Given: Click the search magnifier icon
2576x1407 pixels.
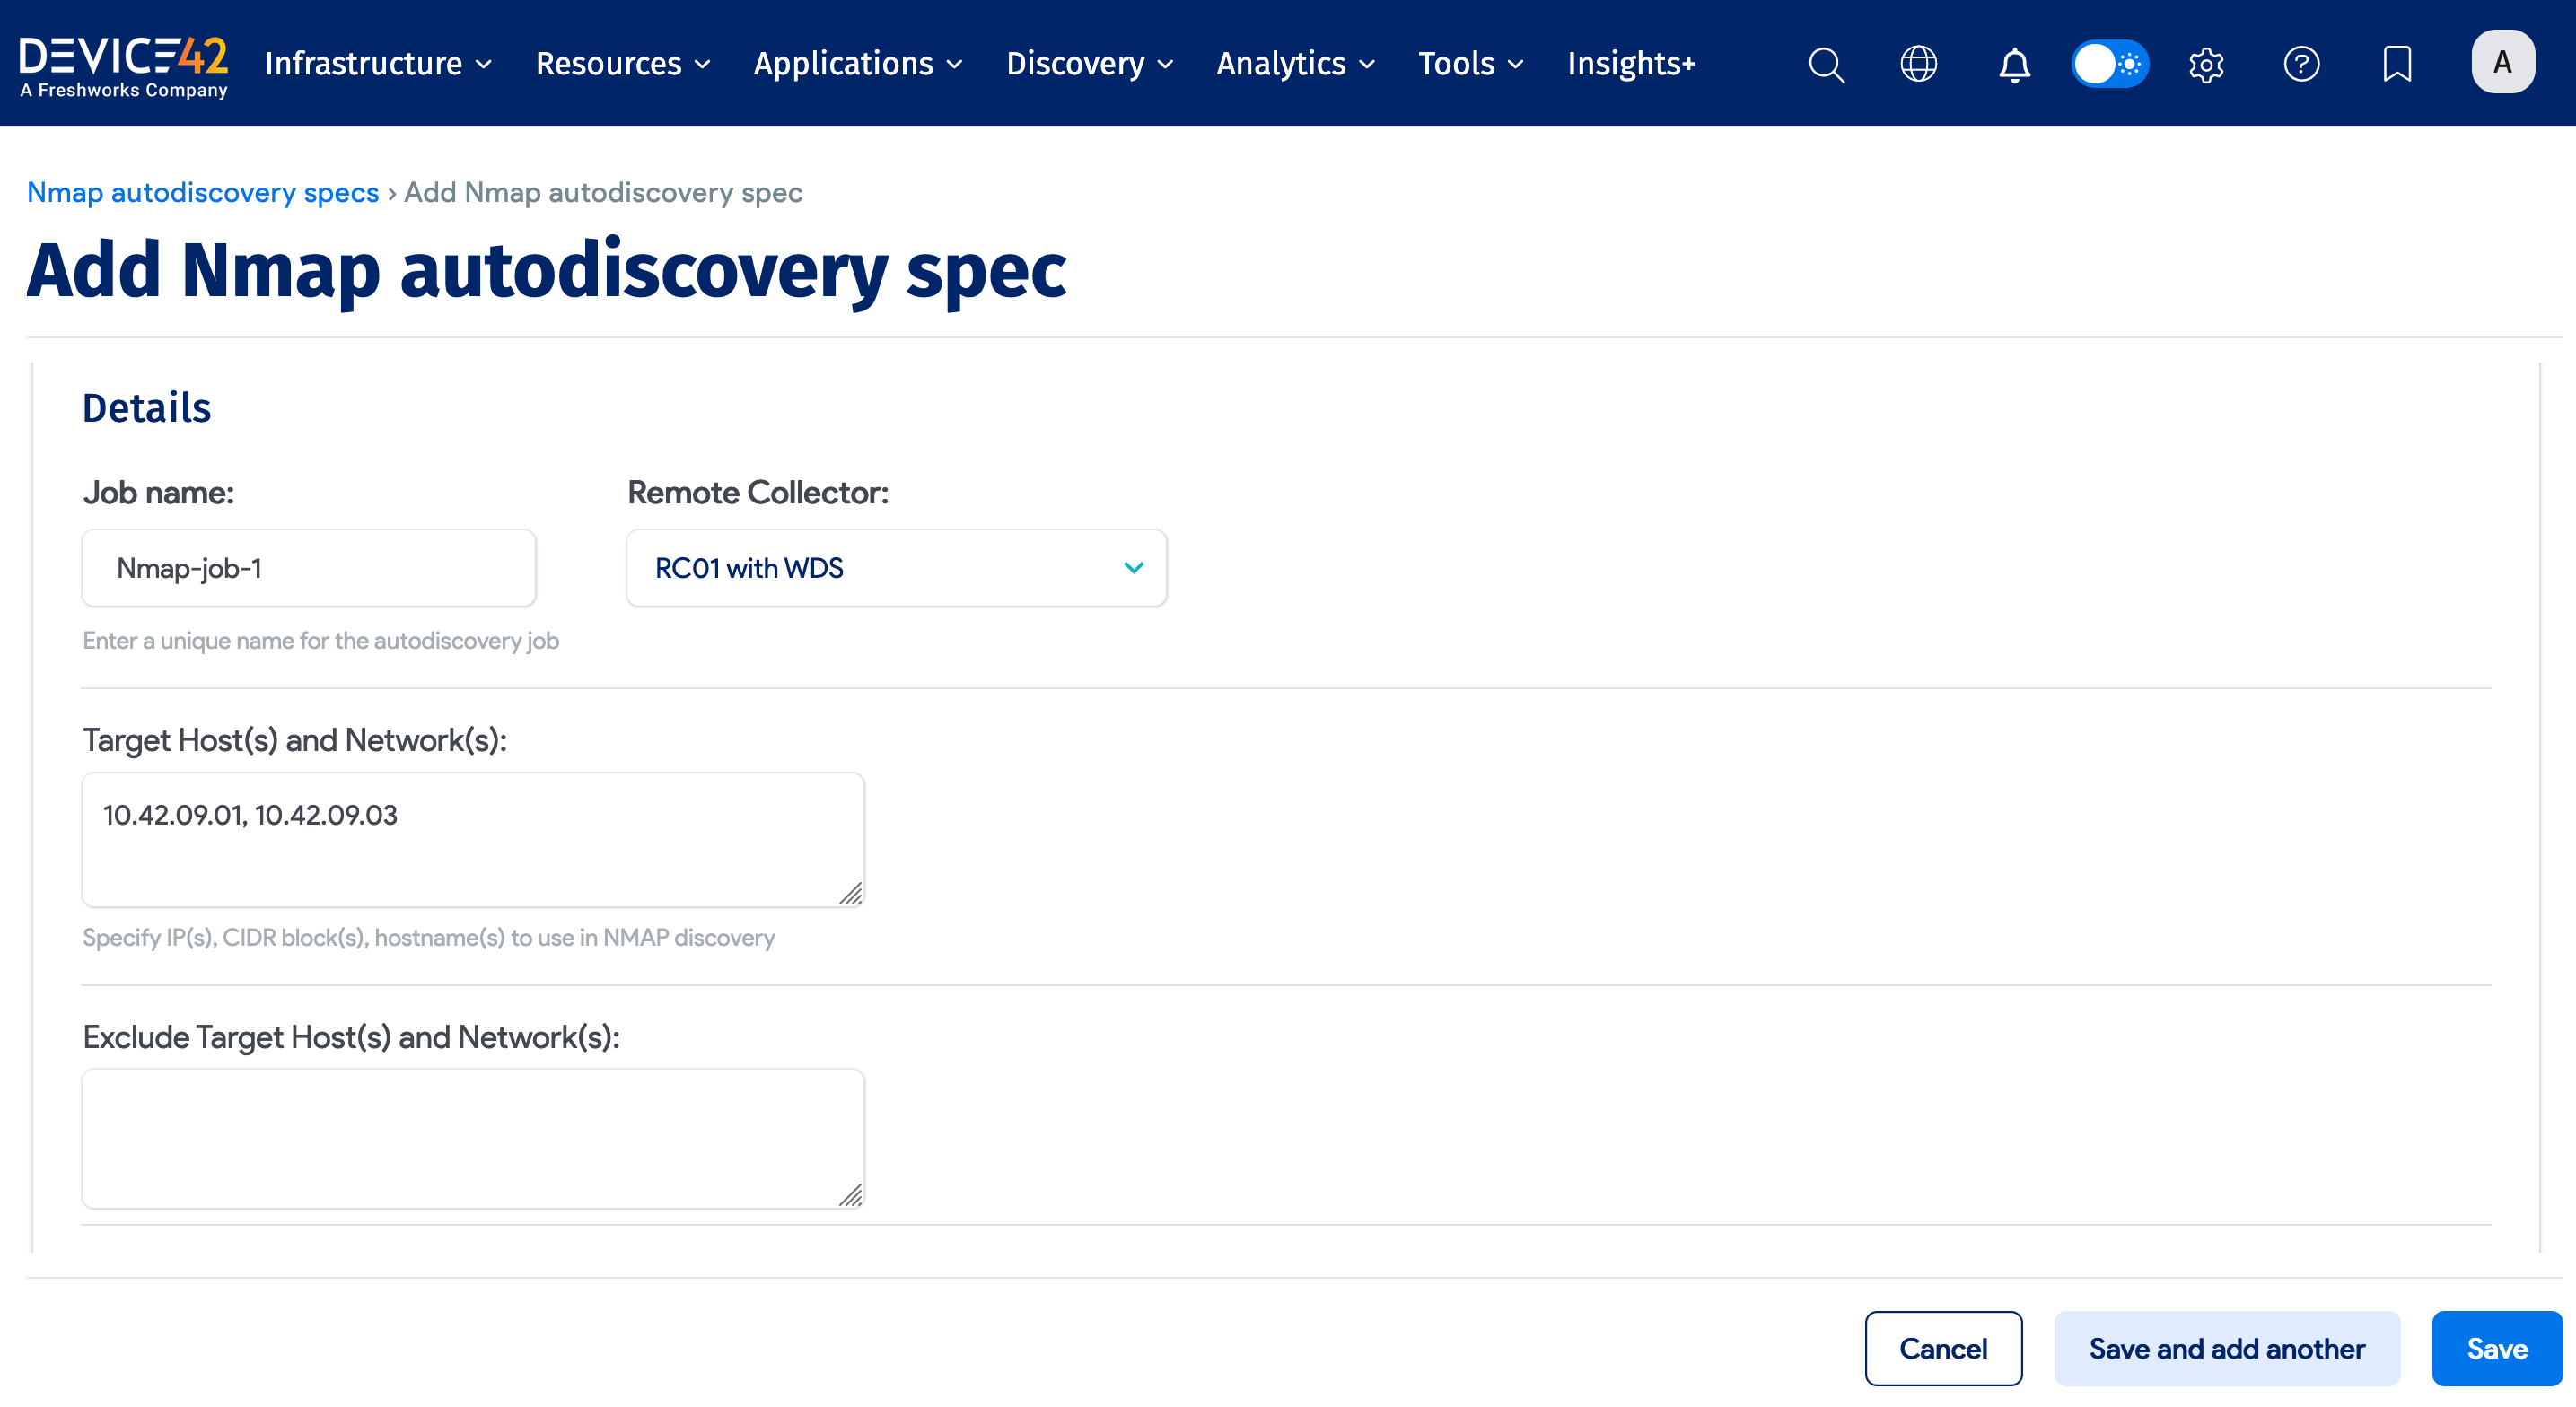Looking at the screenshot, I should coord(1826,64).
